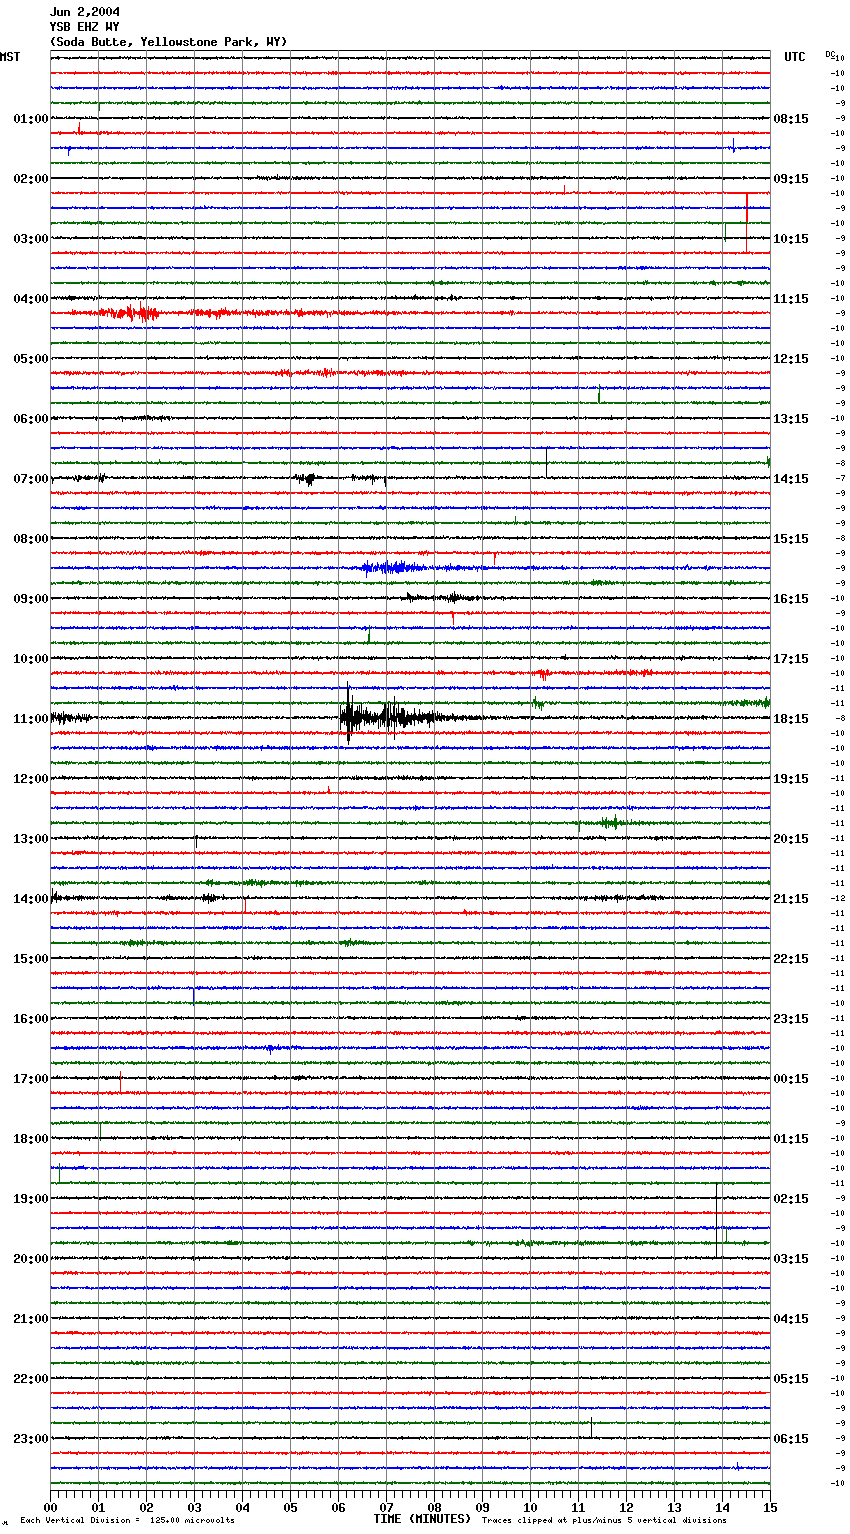
Task: Click the bottom axis minute label '00'
Action: click(x=50, y=1508)
